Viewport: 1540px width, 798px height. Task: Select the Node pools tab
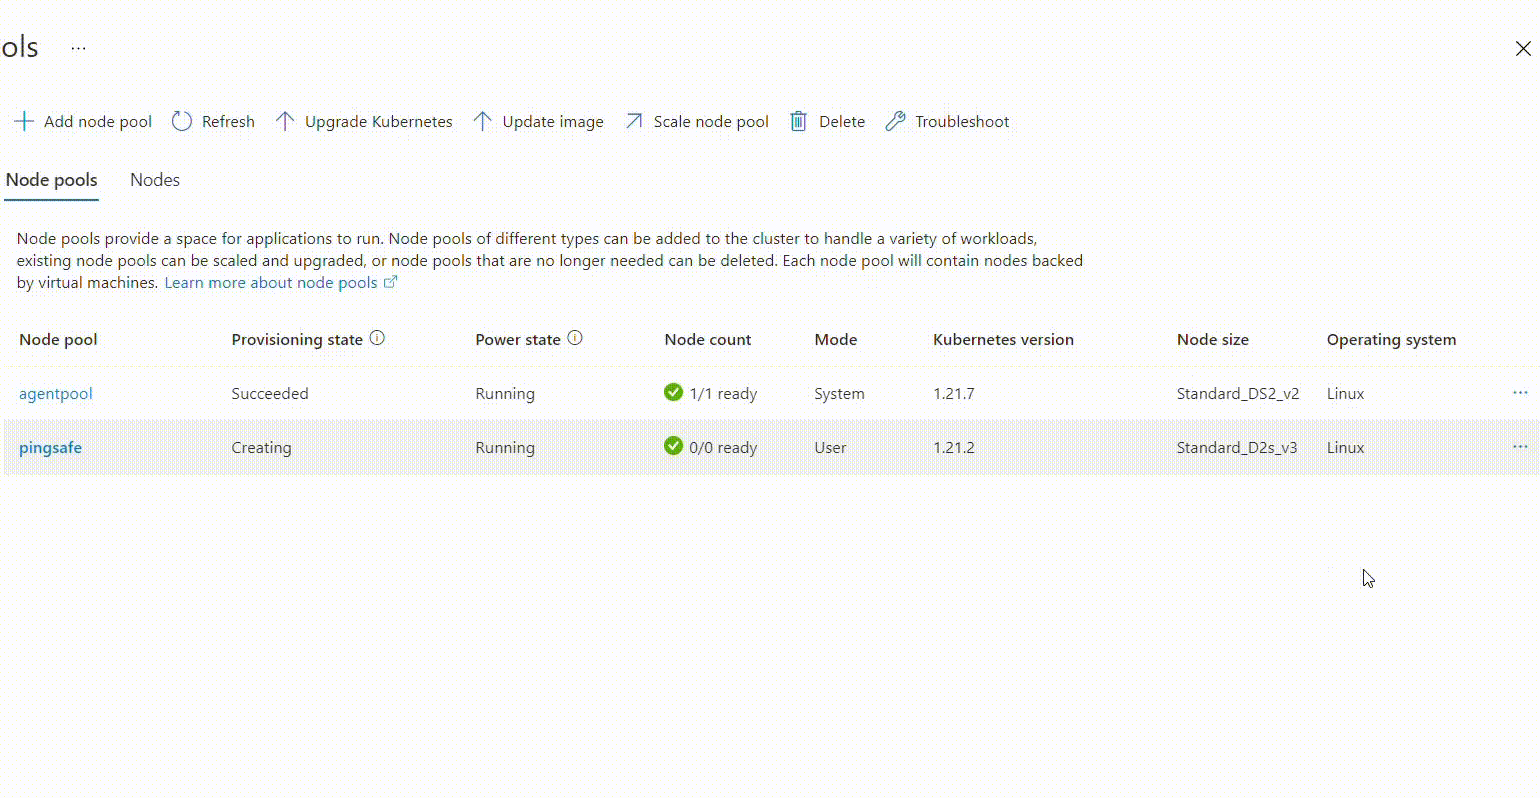pyautogui.click(x=52, y=180)
